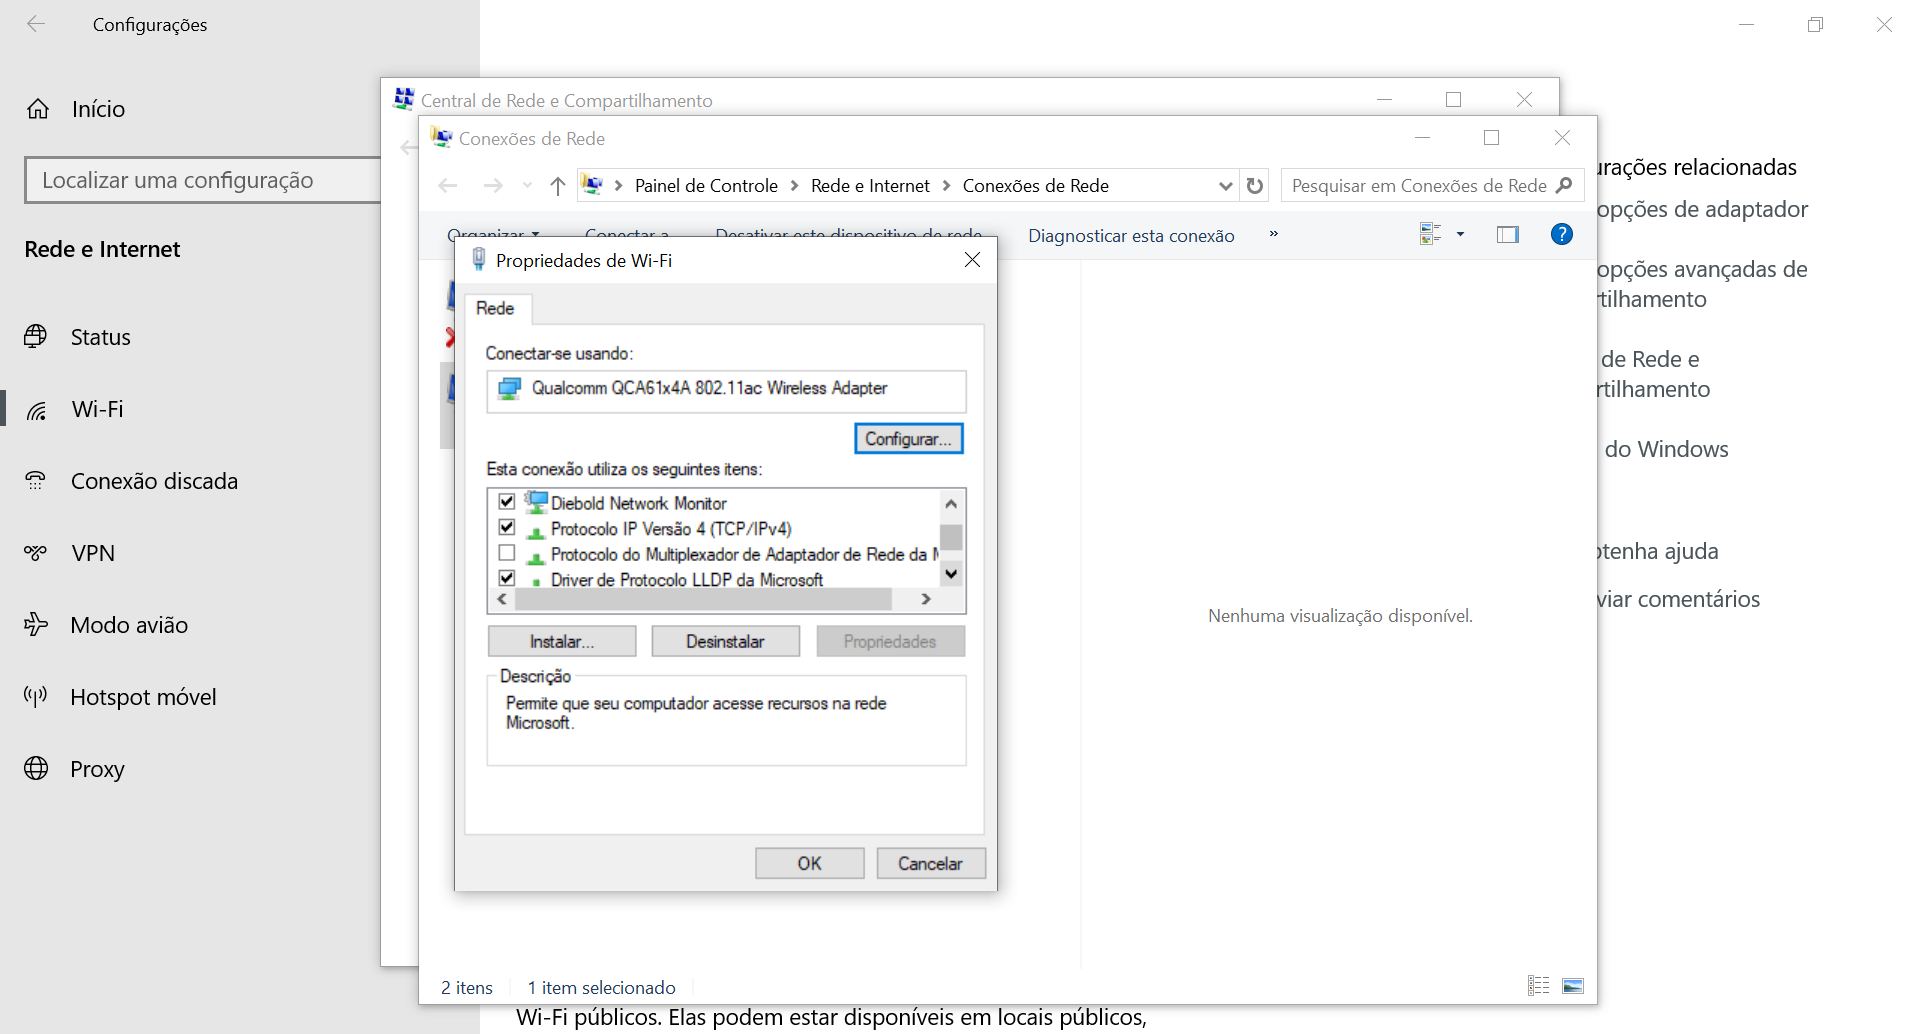Click the Conexões de Rede back navigation arrow
The height and width of the screenshot is (1034, 1920).
point(448,185)
